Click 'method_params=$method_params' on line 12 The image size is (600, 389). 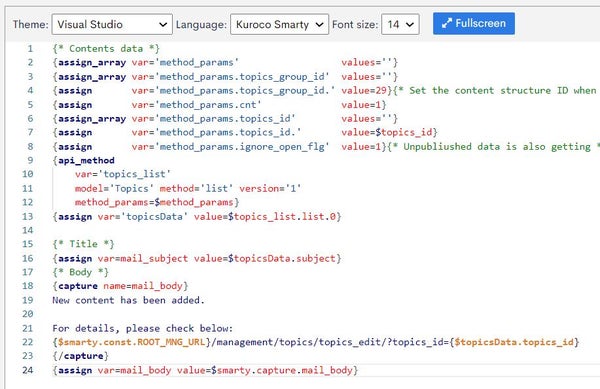[154, 202]
